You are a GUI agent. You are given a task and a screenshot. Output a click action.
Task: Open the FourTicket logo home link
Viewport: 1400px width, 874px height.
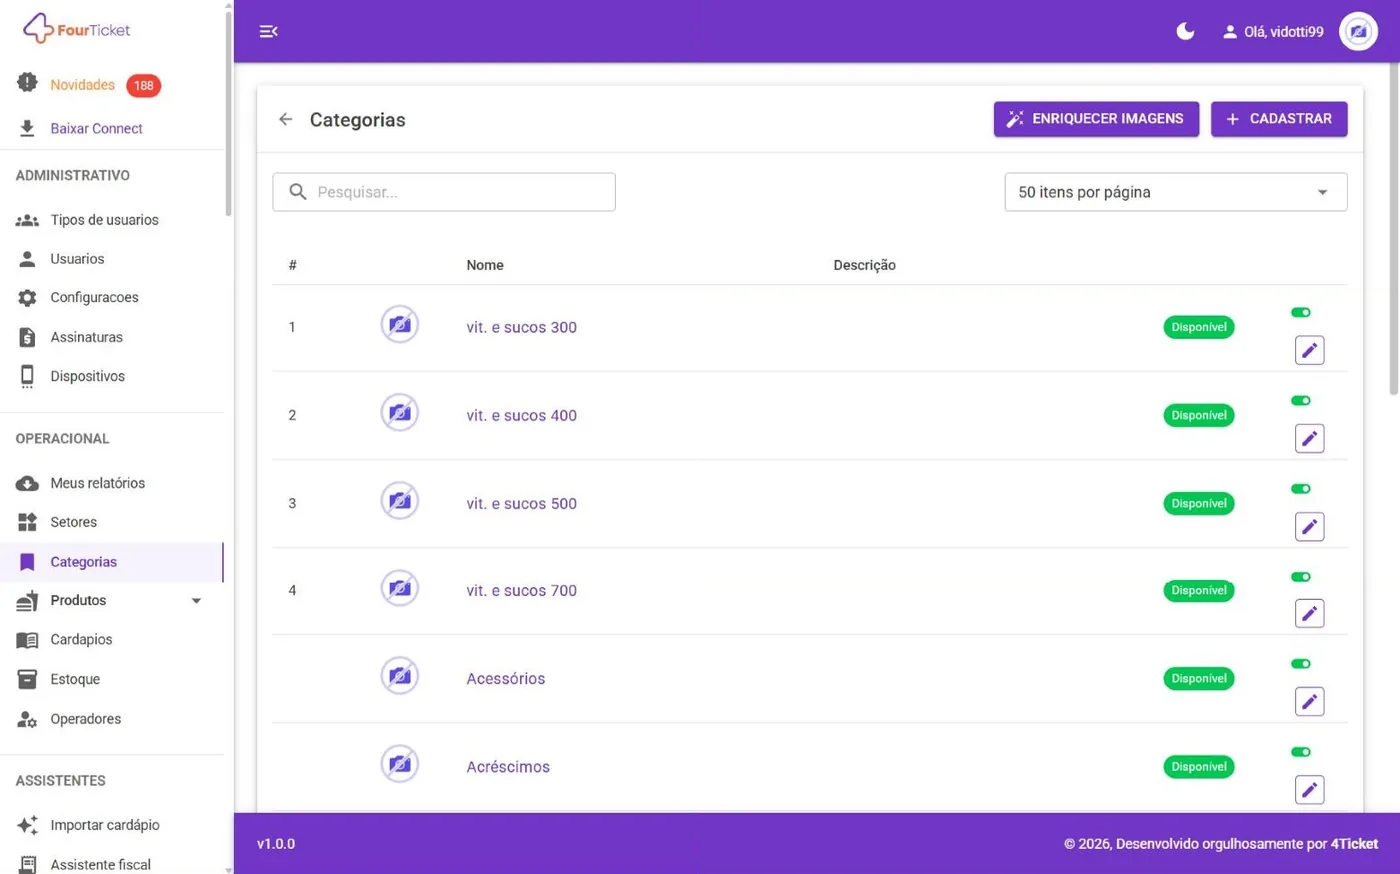[x=77, y=29]
